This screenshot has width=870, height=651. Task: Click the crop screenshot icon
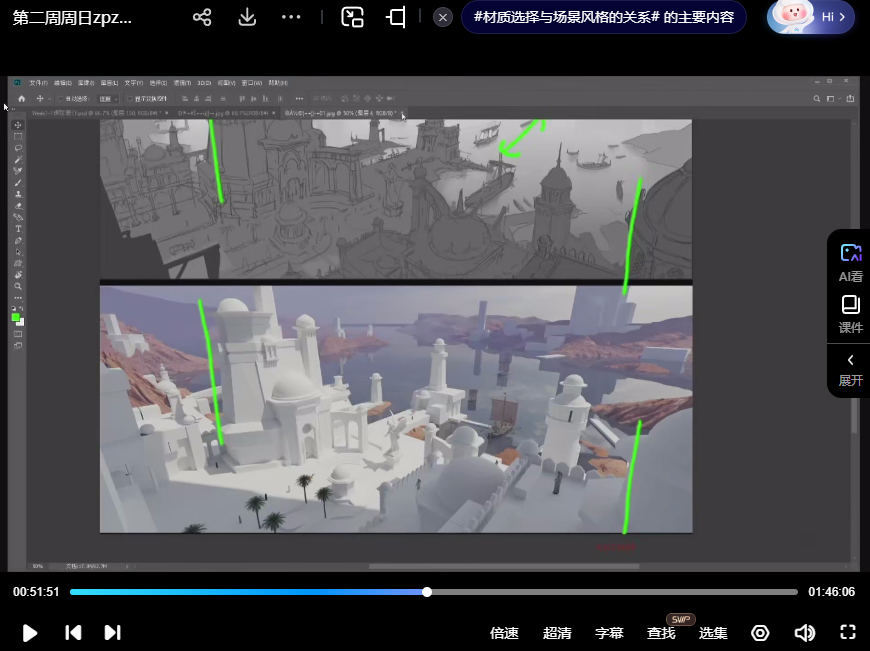397,17
